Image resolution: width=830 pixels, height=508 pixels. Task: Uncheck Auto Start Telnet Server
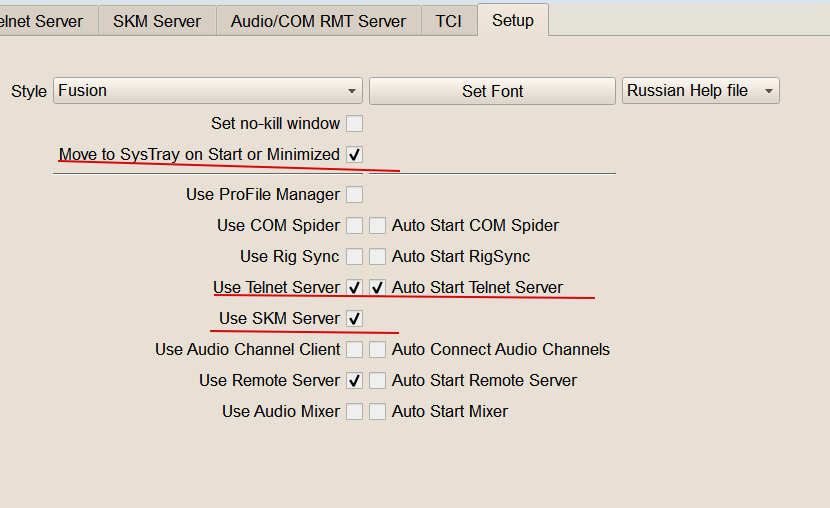tap(377, 288)
